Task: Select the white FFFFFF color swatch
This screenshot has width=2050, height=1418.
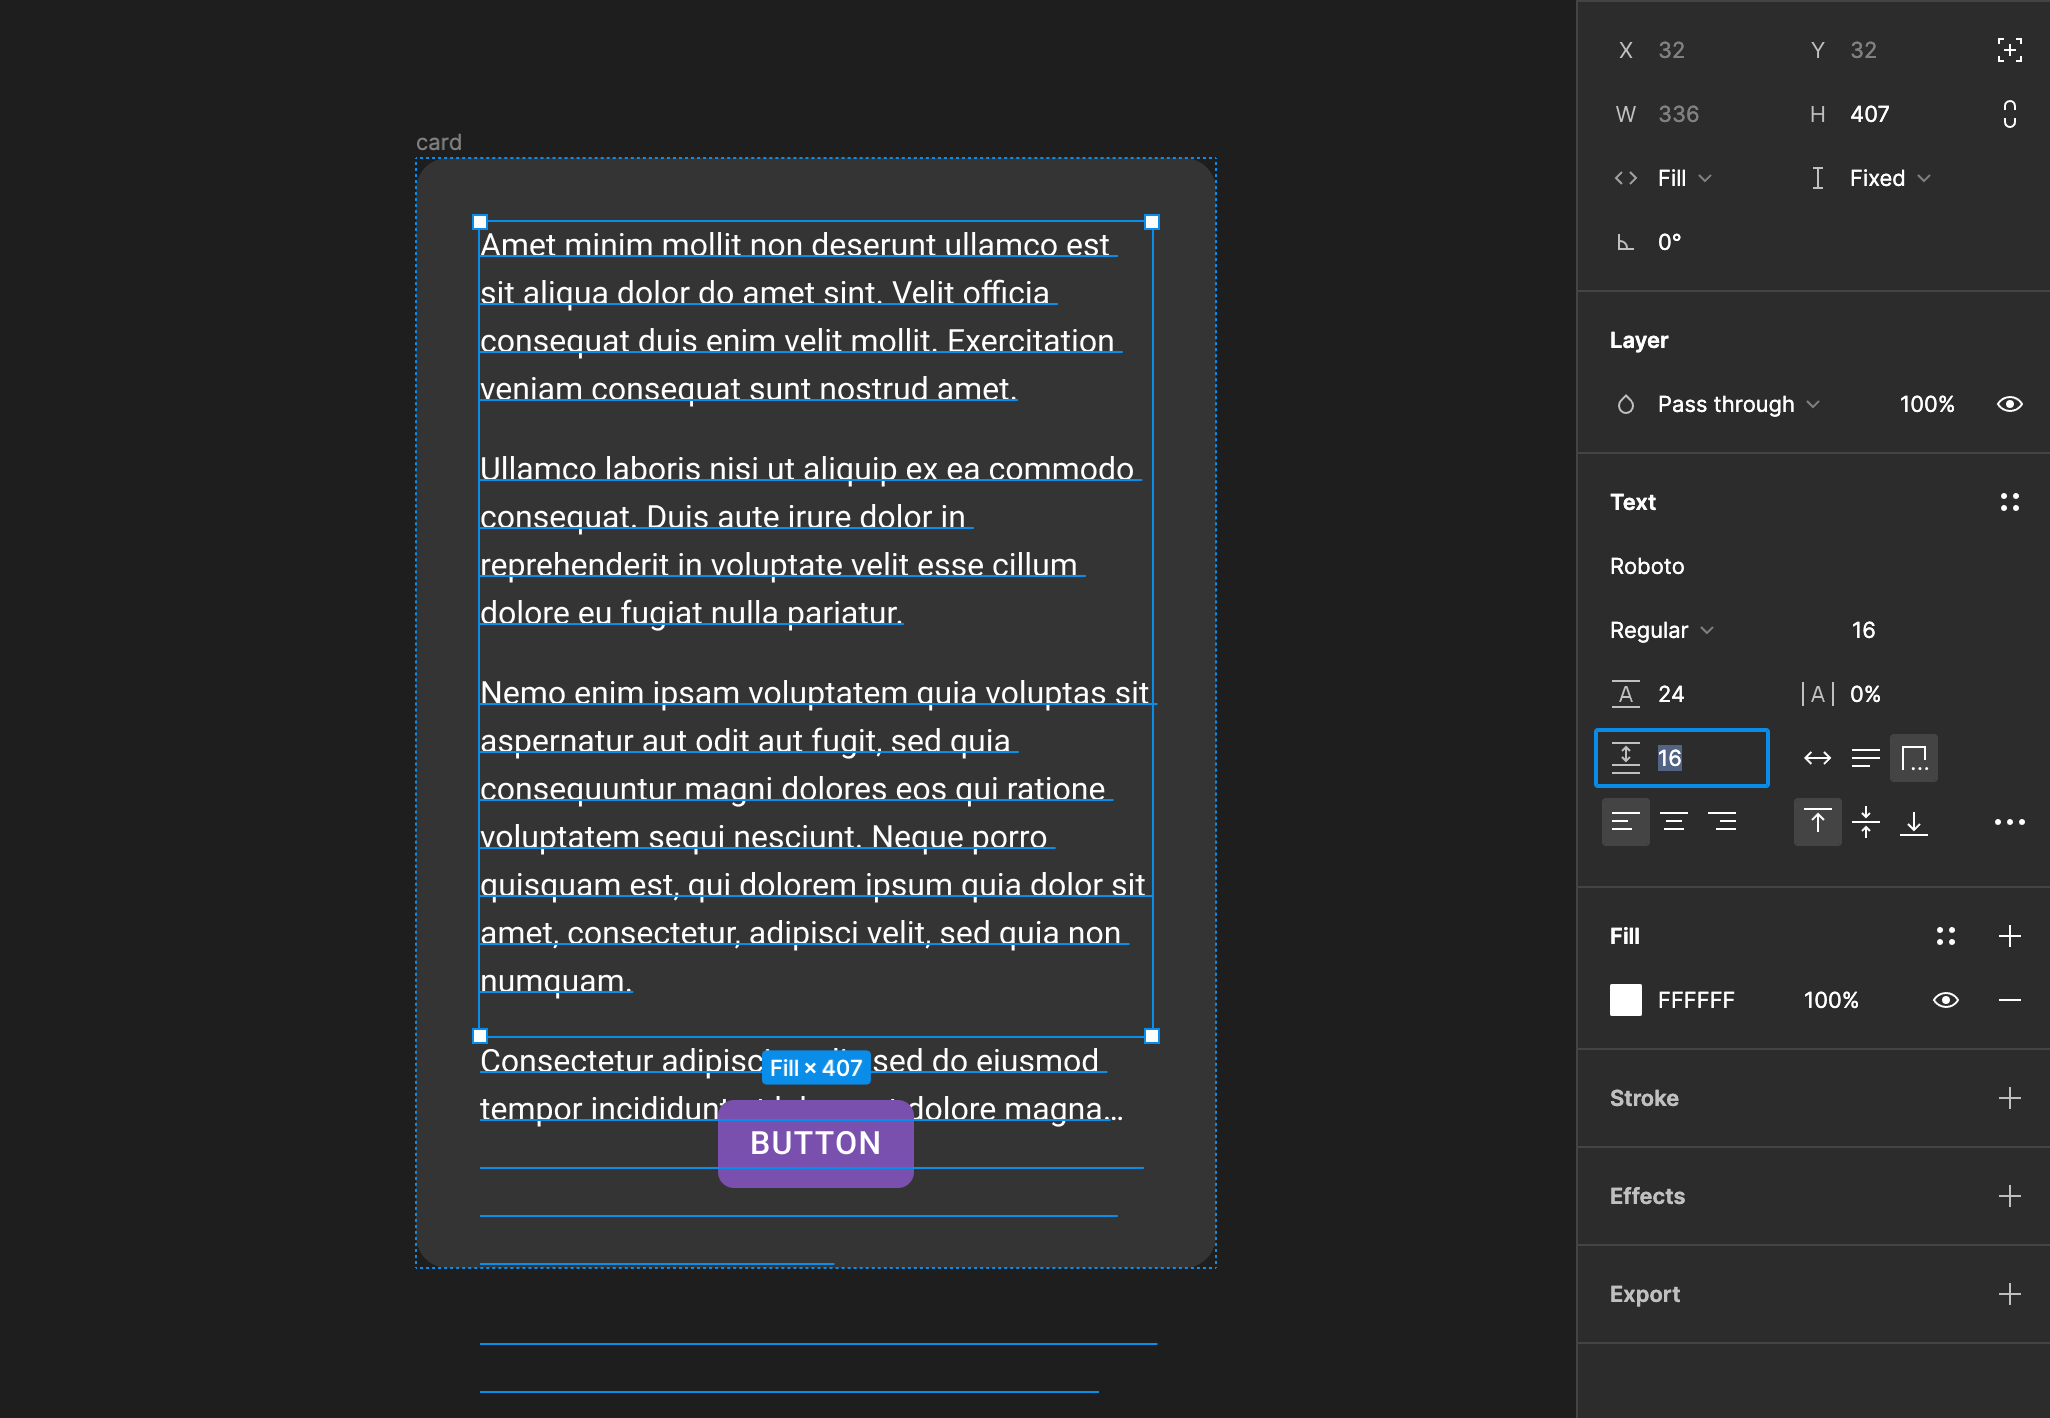Action: click(1626, 999)
